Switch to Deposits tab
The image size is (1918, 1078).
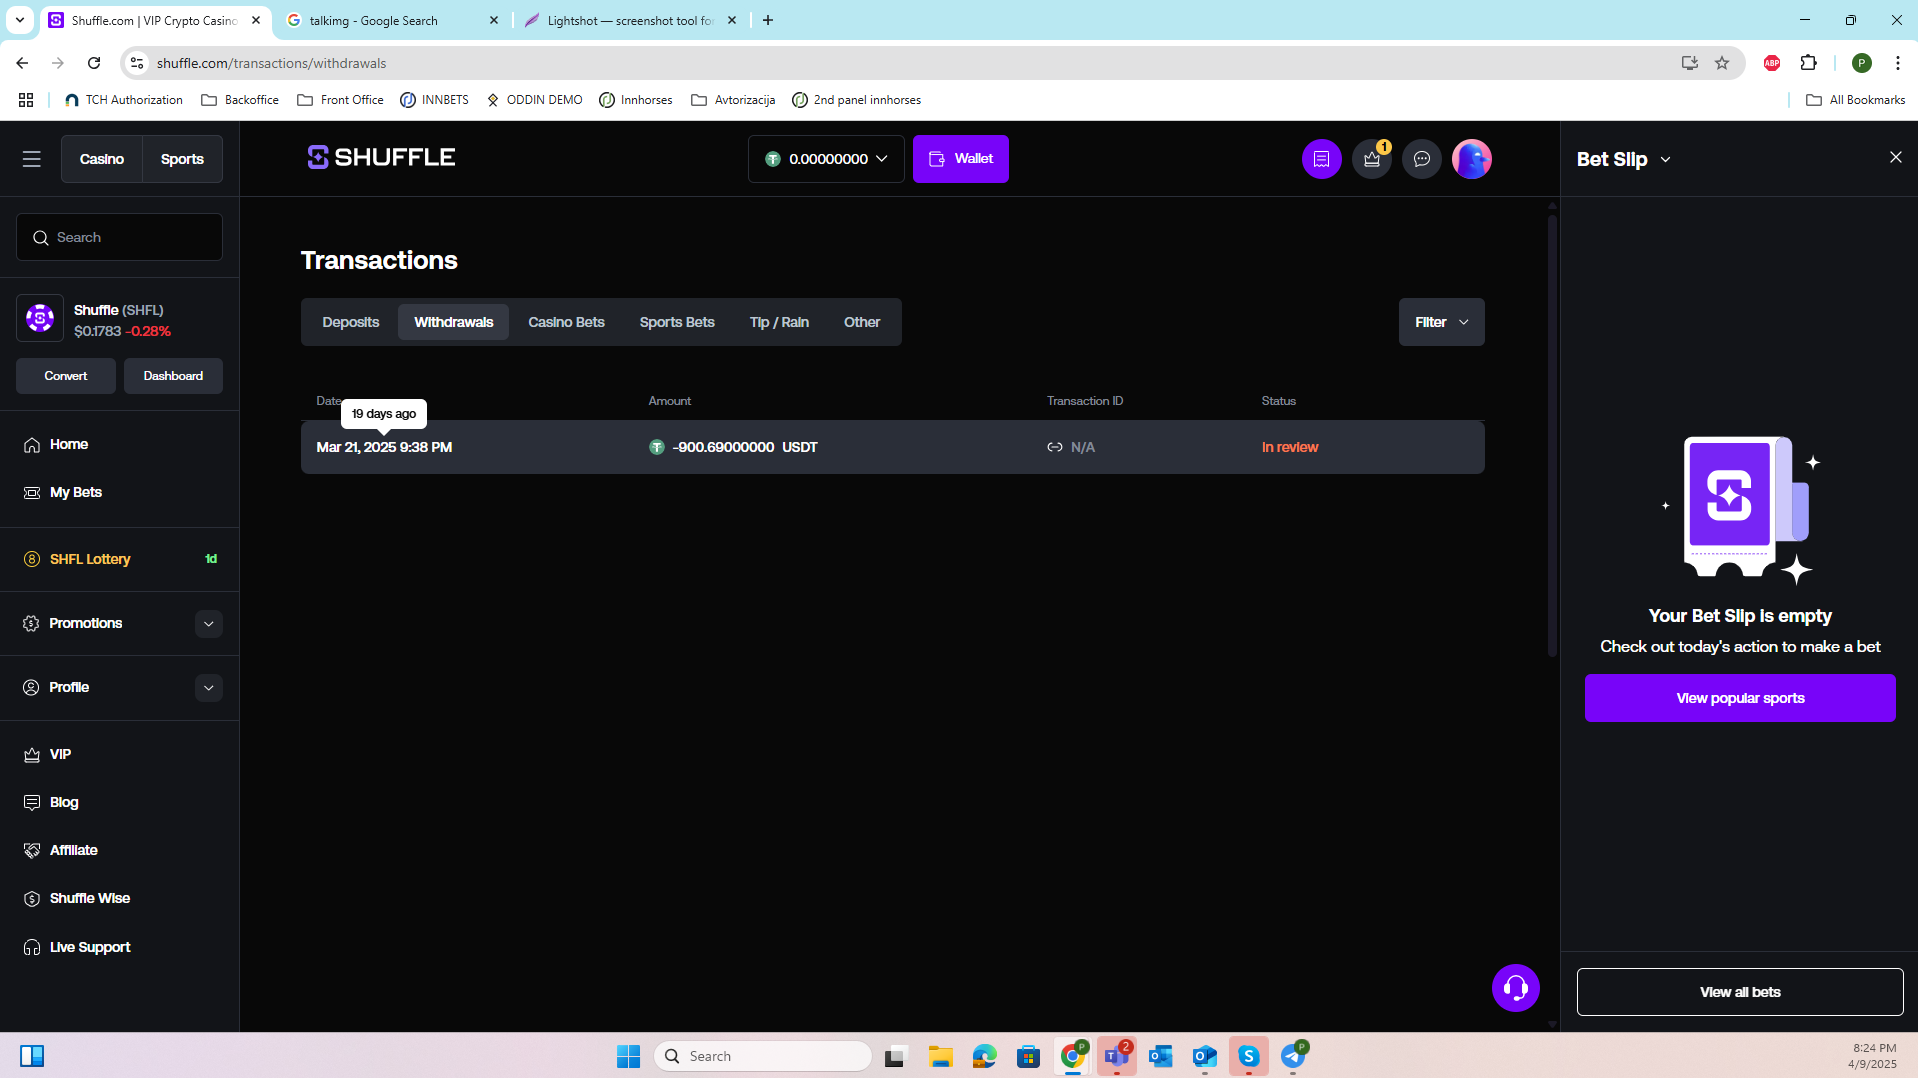pyautogui.click(x=351, y=322)
